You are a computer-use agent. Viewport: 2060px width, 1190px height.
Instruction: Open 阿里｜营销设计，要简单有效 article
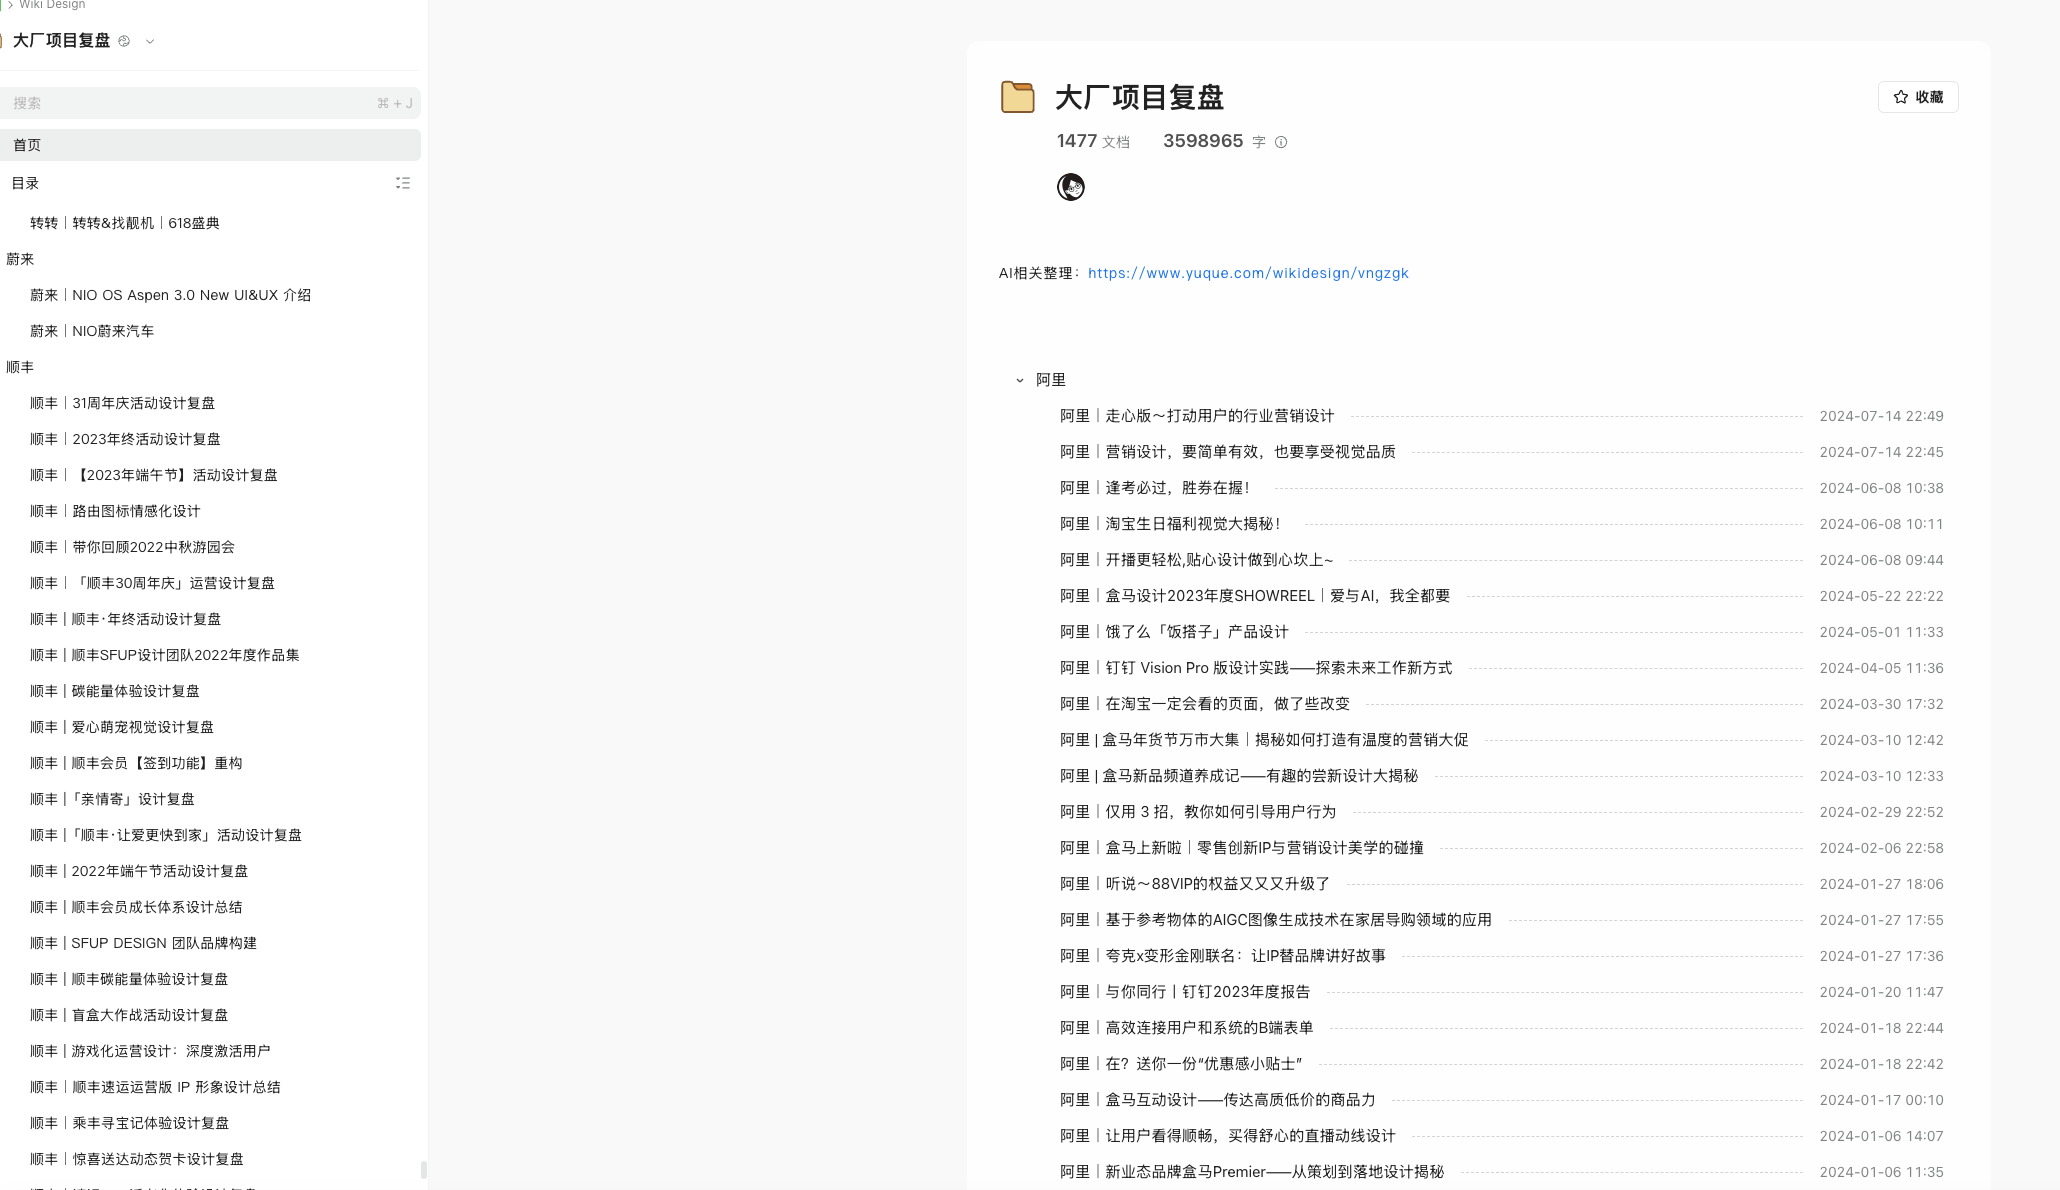[x=1228, y=452]
